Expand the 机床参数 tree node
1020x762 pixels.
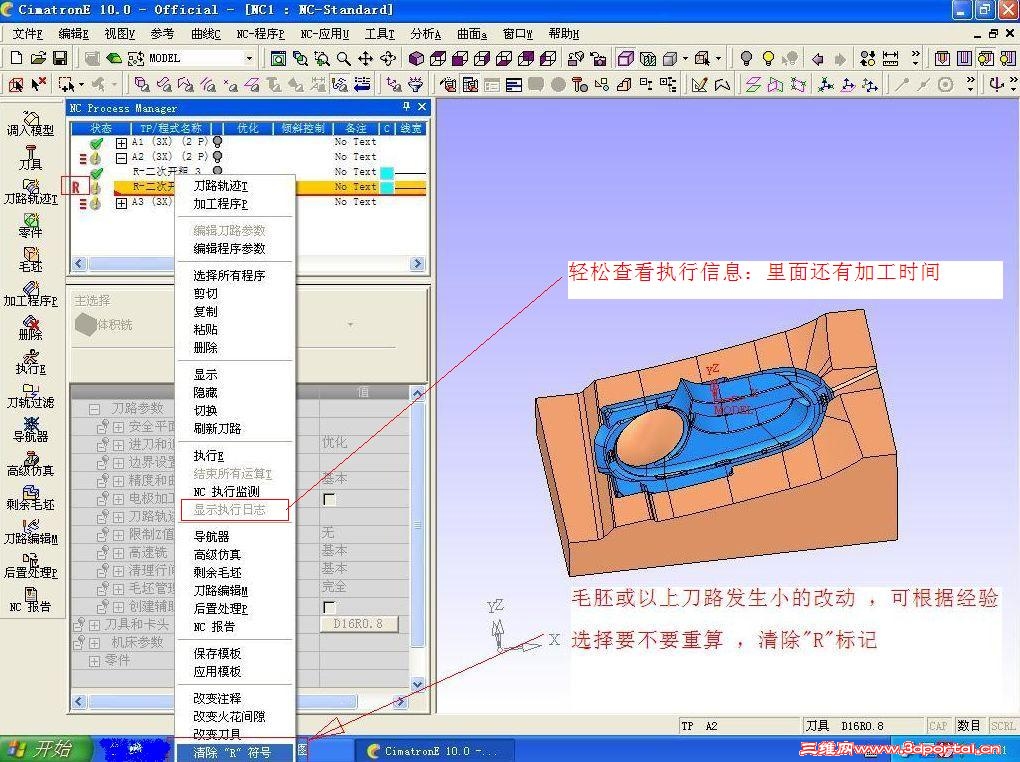click(x=94, y=643)
